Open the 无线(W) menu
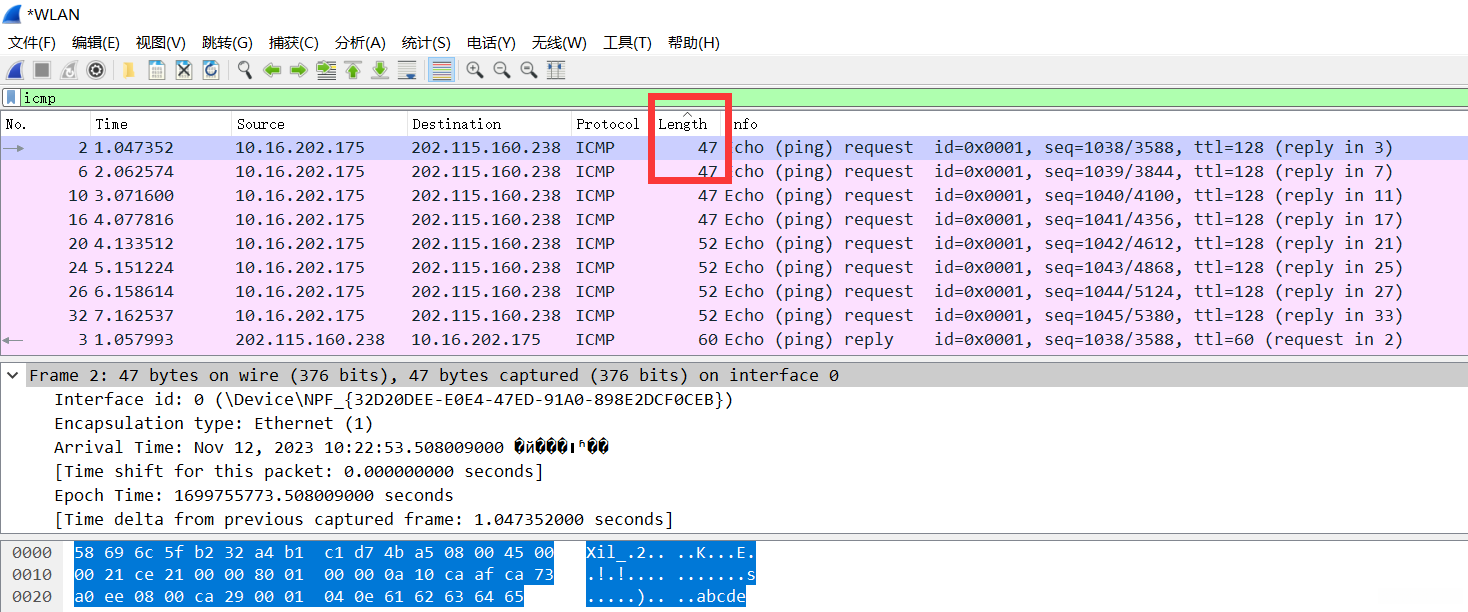 [559, 43]
